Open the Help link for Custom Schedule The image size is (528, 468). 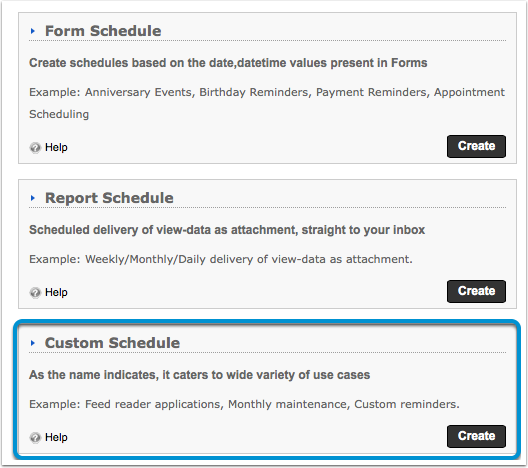point(56,437)
